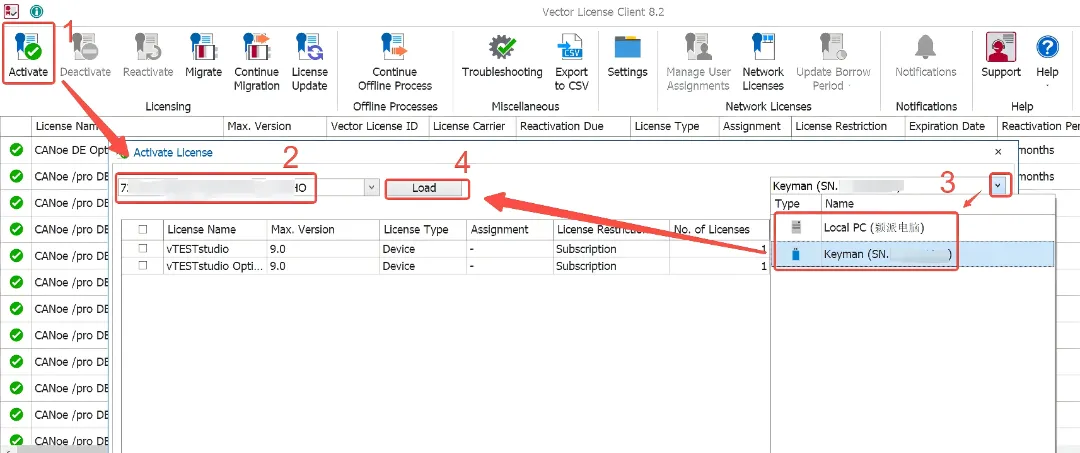Image resolution: width=1080 pixels, height=453 pixels.
Task: Click Update Borrow Period icon
Action: pos(833,47)
